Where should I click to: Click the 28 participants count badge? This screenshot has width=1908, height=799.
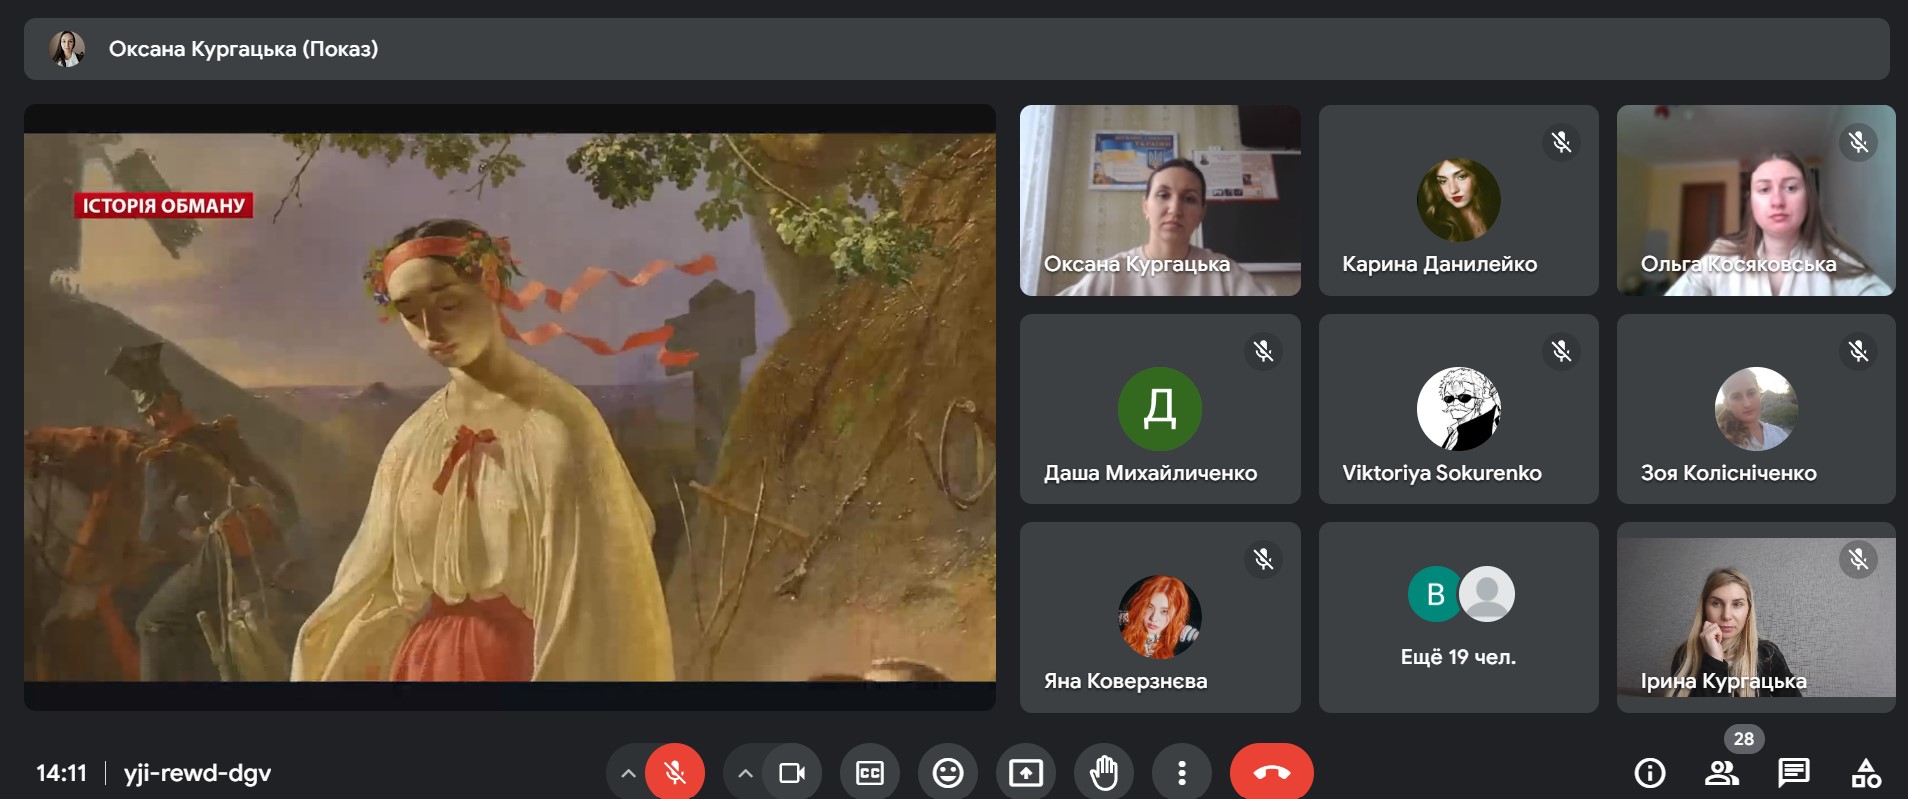tap(1744, 739)
